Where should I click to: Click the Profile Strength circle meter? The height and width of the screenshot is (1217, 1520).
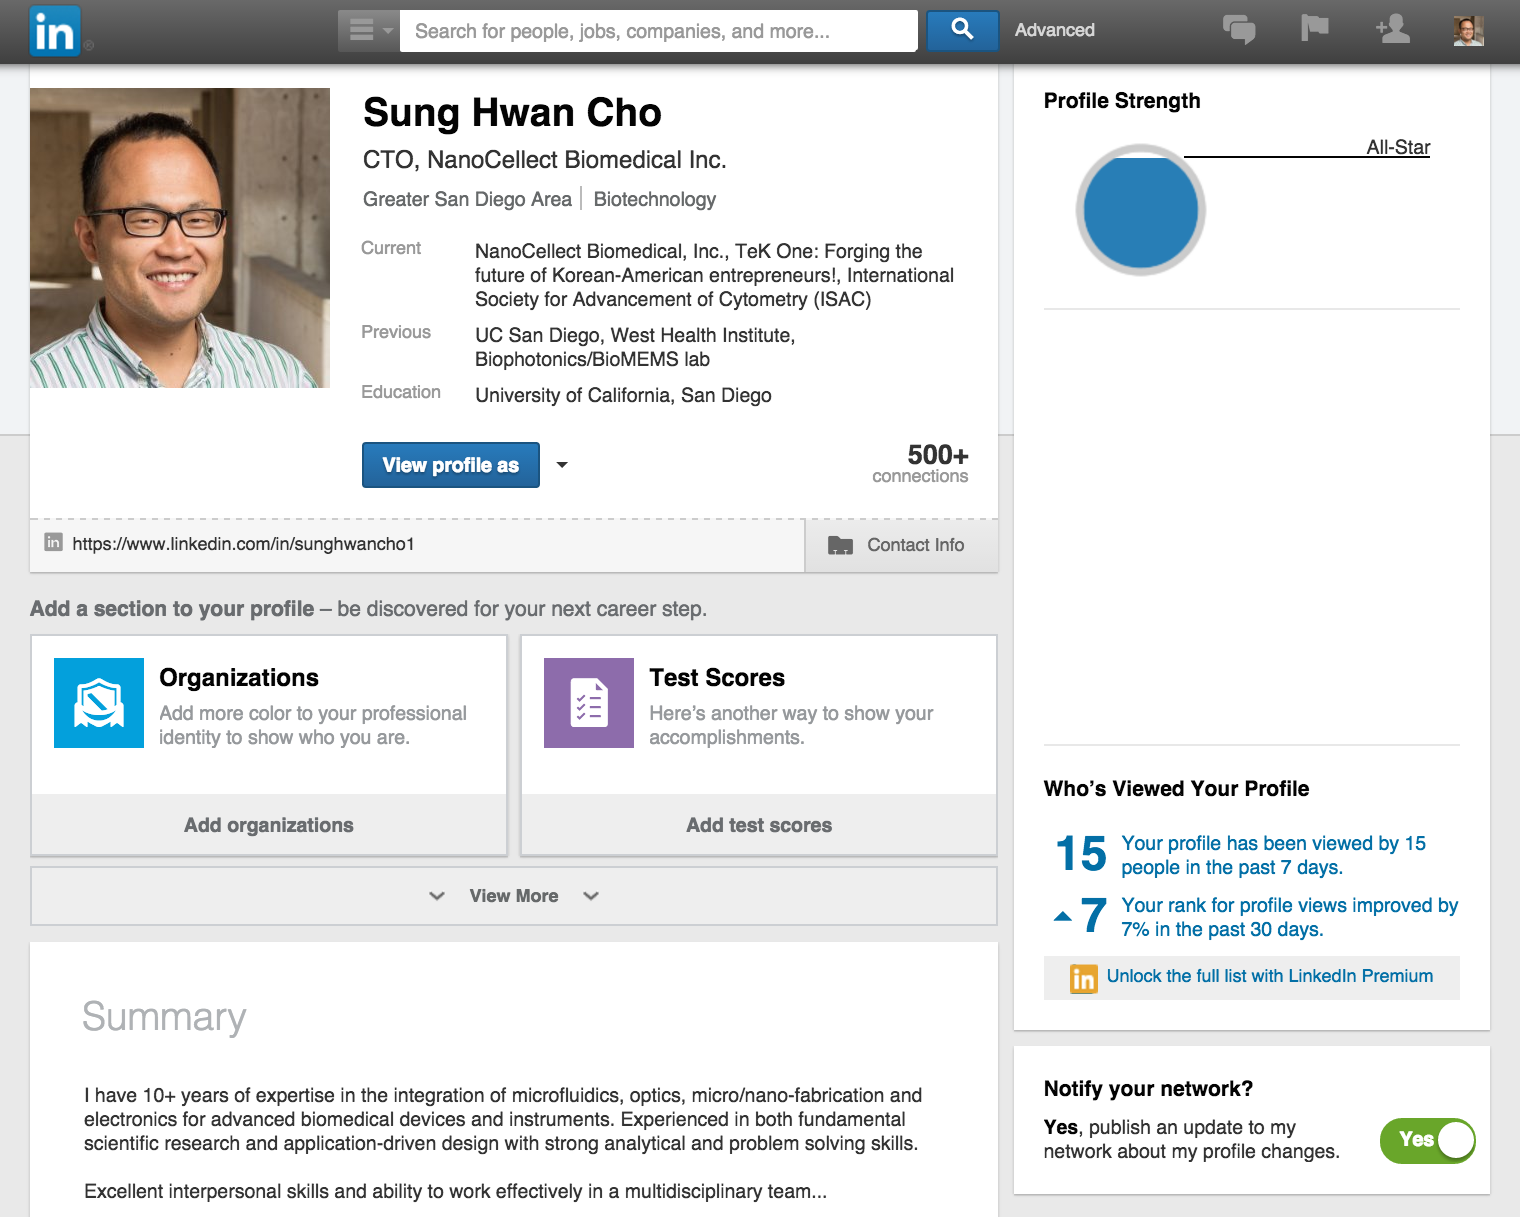[x=1140, y=210]
